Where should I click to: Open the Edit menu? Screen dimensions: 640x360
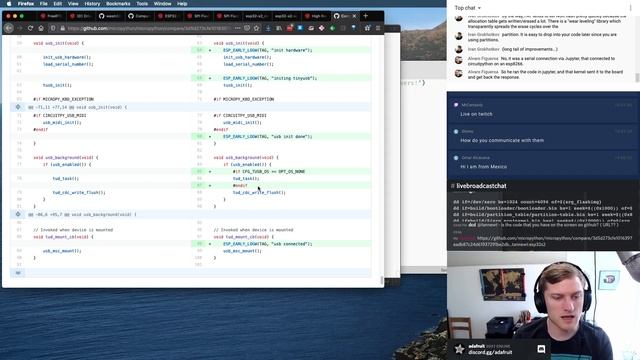point(58,4)
